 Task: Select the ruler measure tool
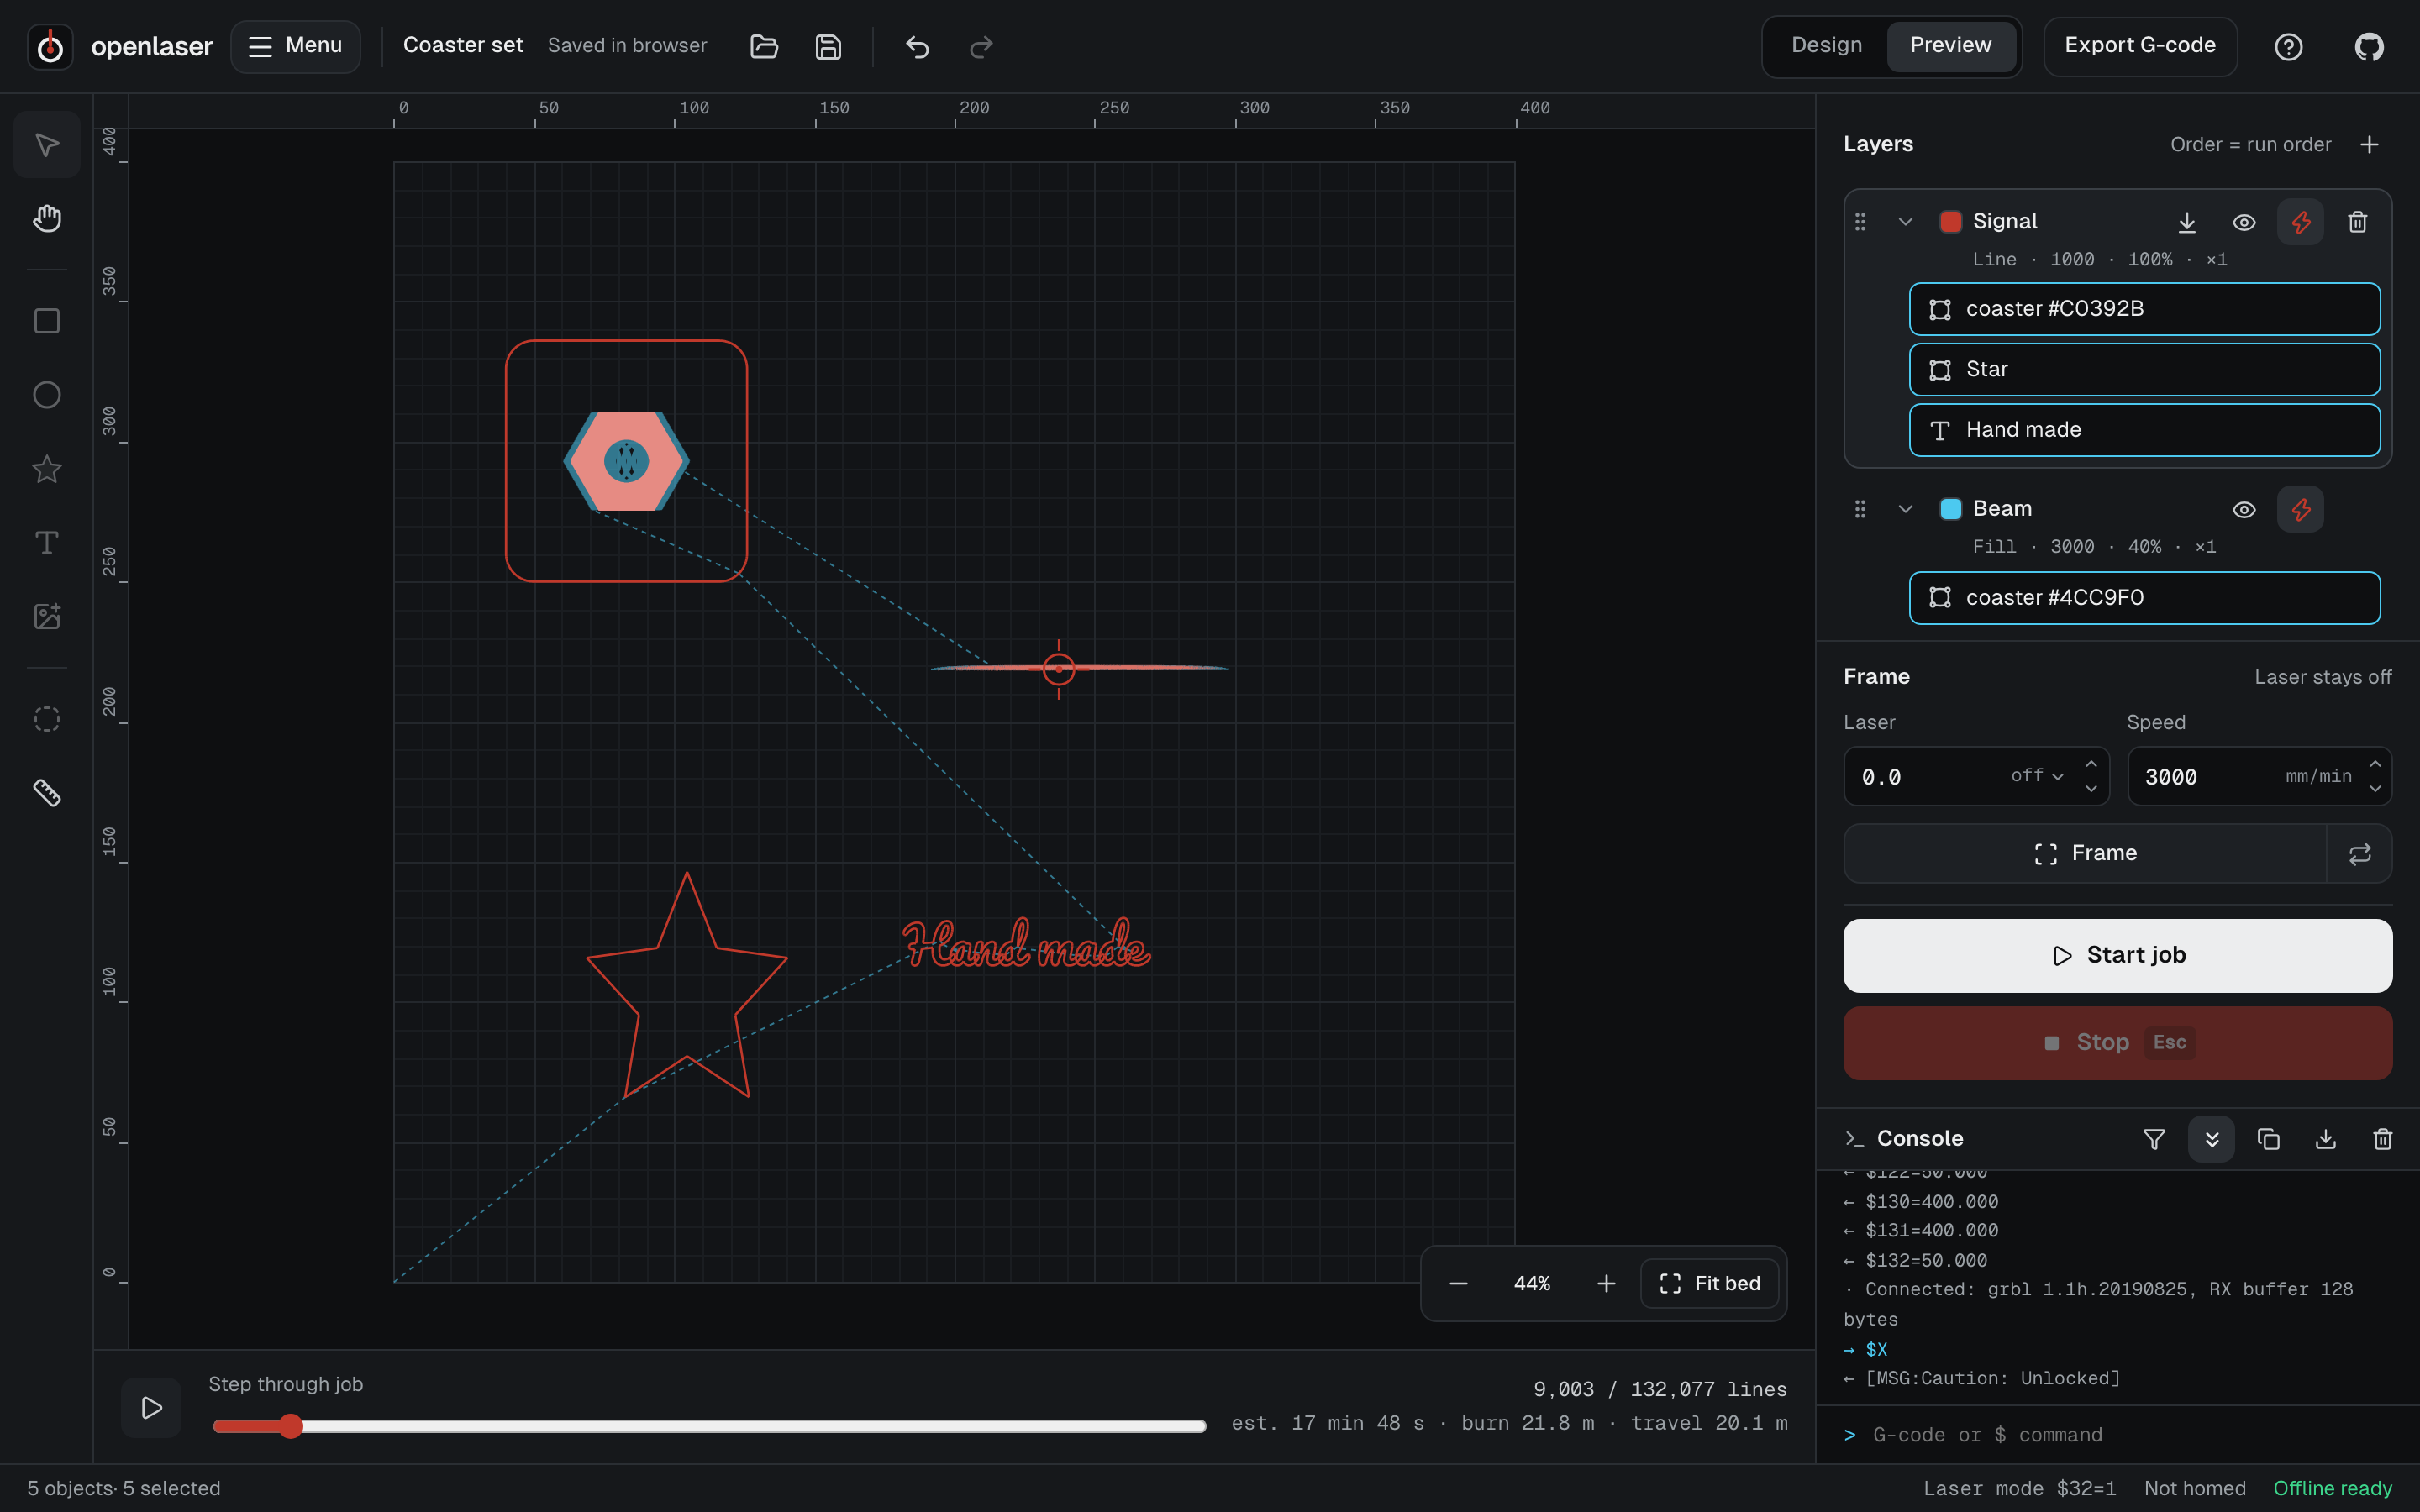[x=47, y=793]
